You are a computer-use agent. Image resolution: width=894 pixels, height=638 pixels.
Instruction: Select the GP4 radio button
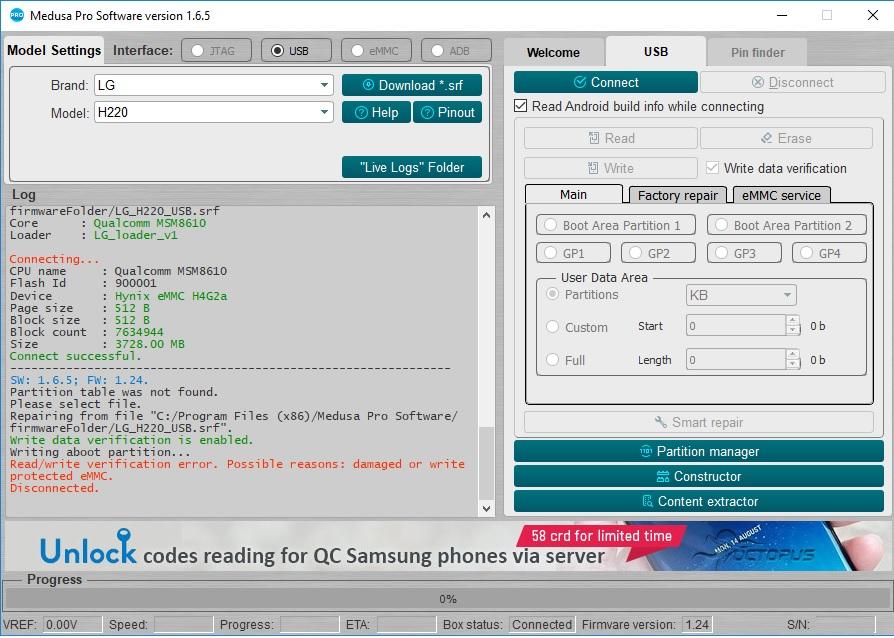tap(806, 253)
